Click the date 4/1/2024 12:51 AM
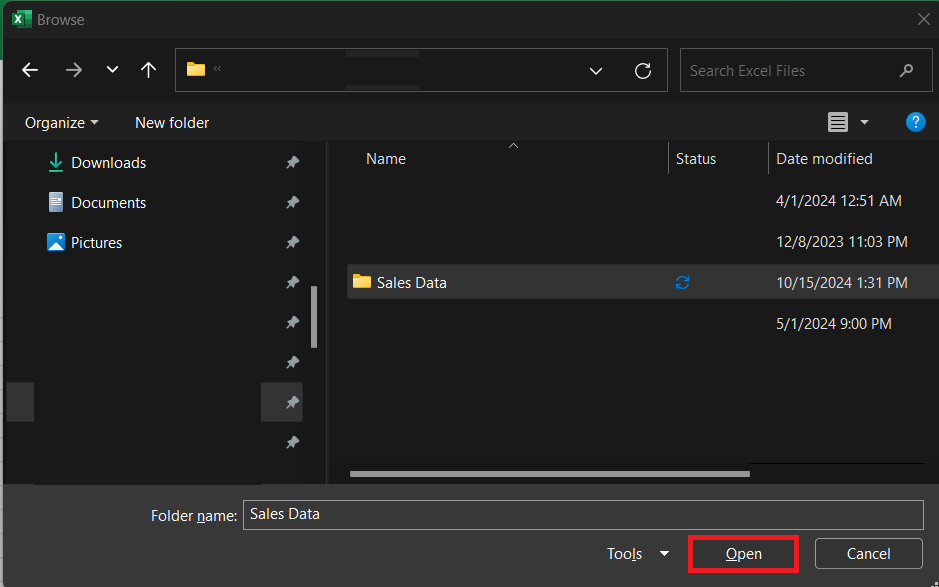This screenshot has height=587, width=939. [838, 201]
